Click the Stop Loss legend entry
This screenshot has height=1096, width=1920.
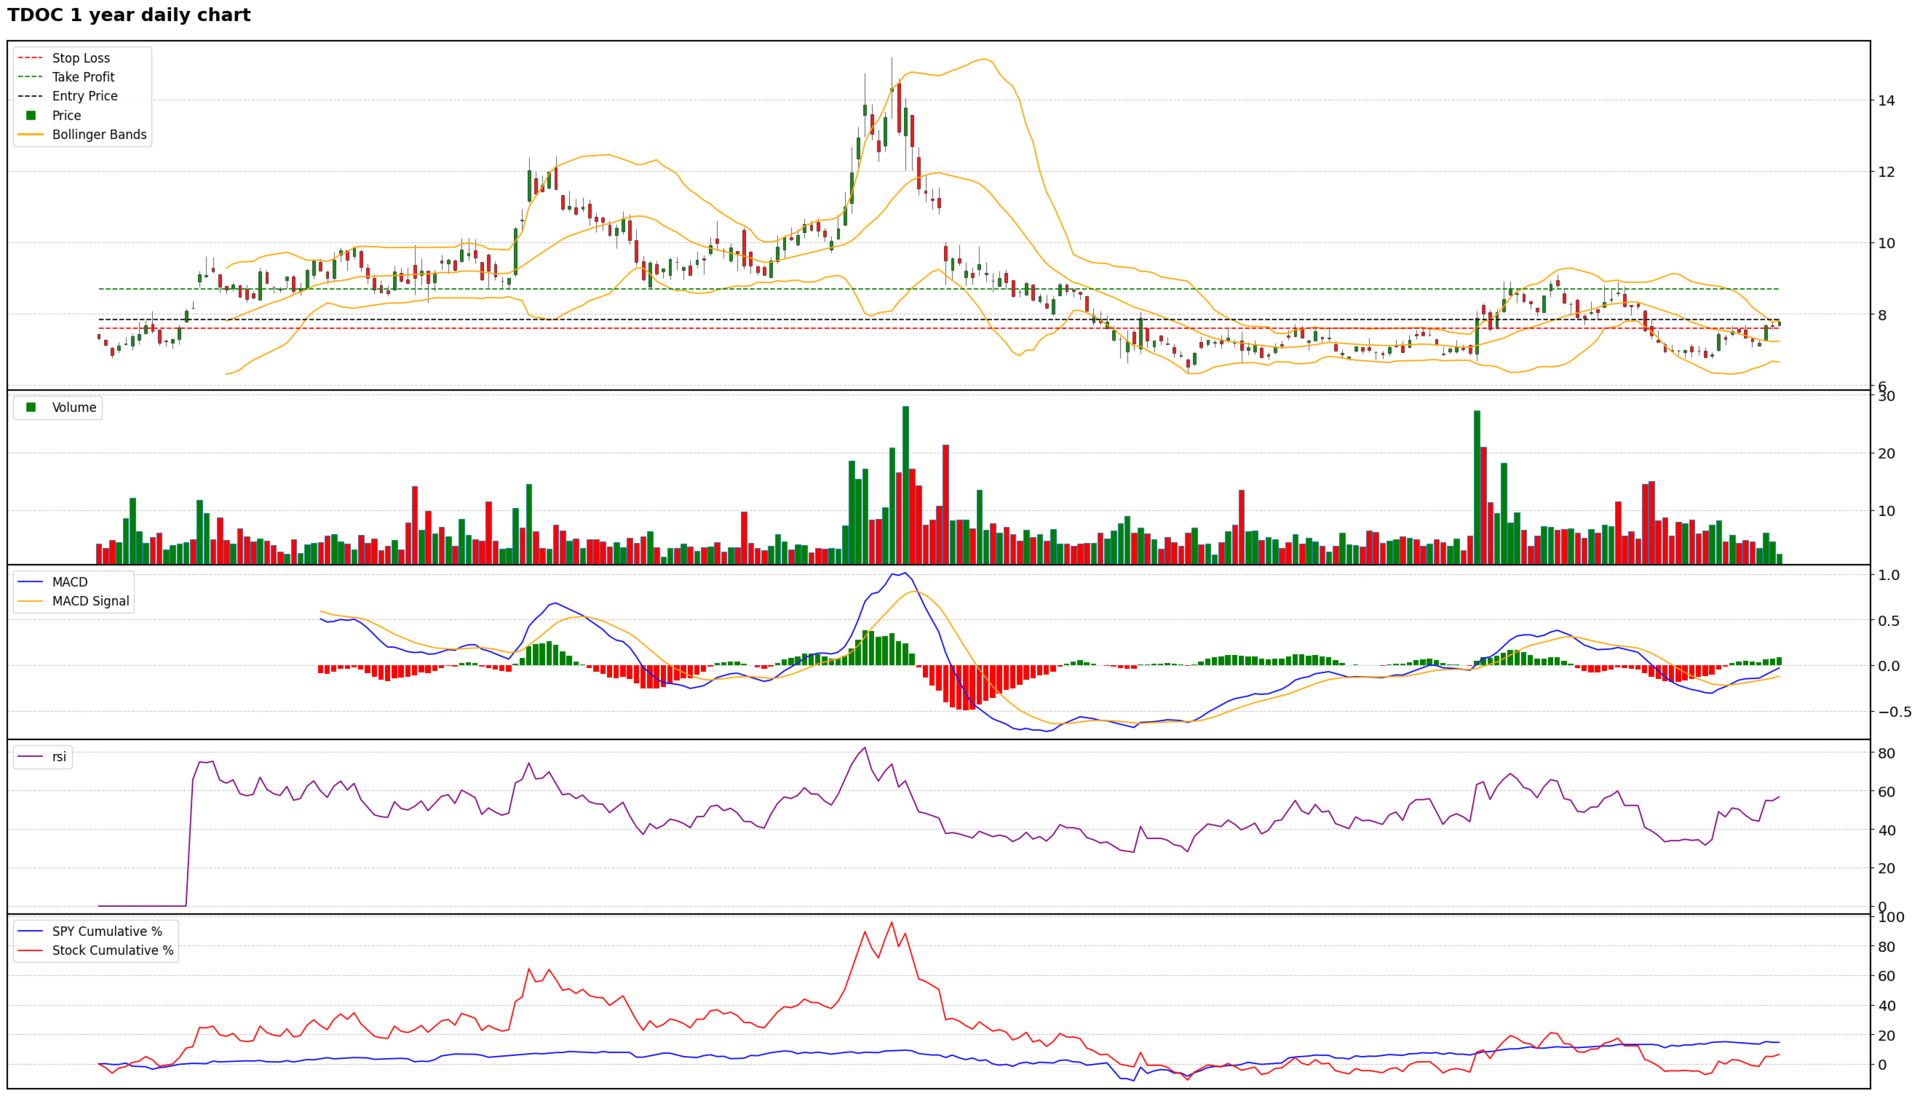[81, 58]
